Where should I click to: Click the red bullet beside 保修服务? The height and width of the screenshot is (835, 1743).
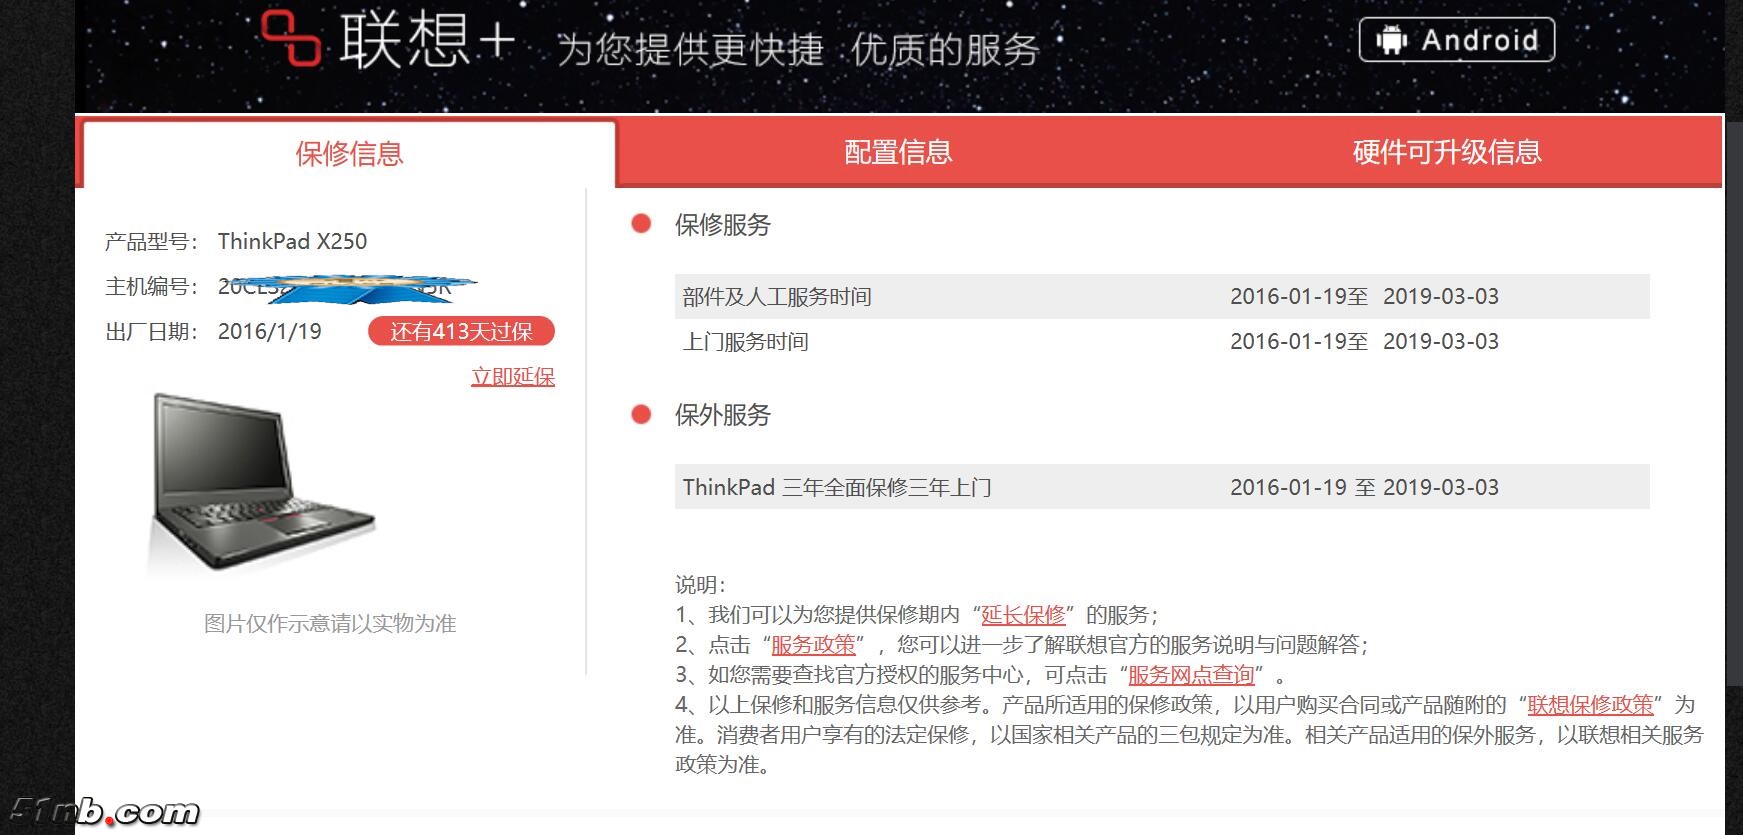pyautogui.click(x=641, y=224)
